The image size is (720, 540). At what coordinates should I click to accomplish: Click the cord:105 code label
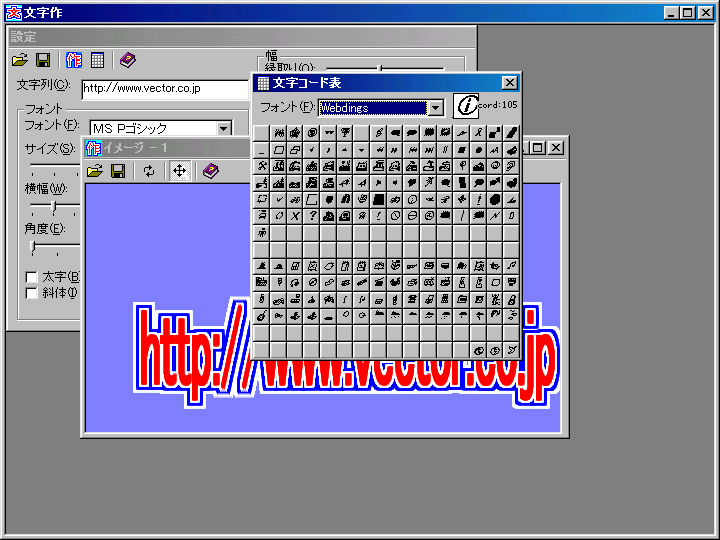tap(498, 105)
